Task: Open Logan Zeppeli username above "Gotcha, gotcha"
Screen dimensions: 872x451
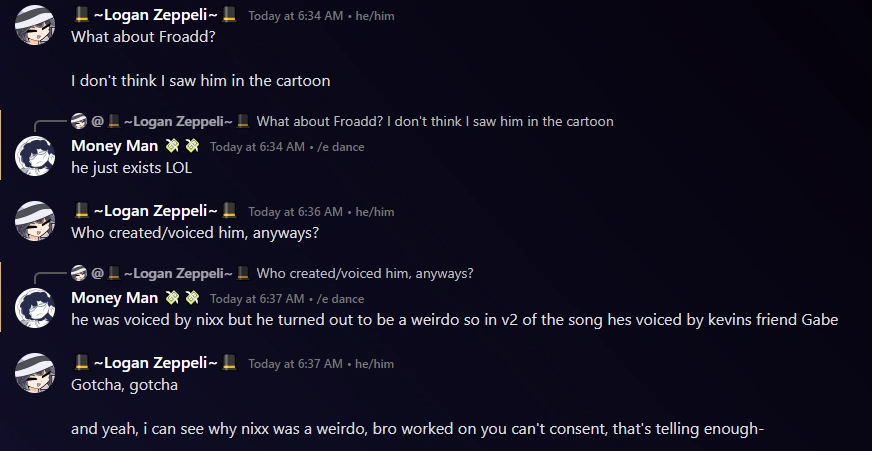Action: 155,363
